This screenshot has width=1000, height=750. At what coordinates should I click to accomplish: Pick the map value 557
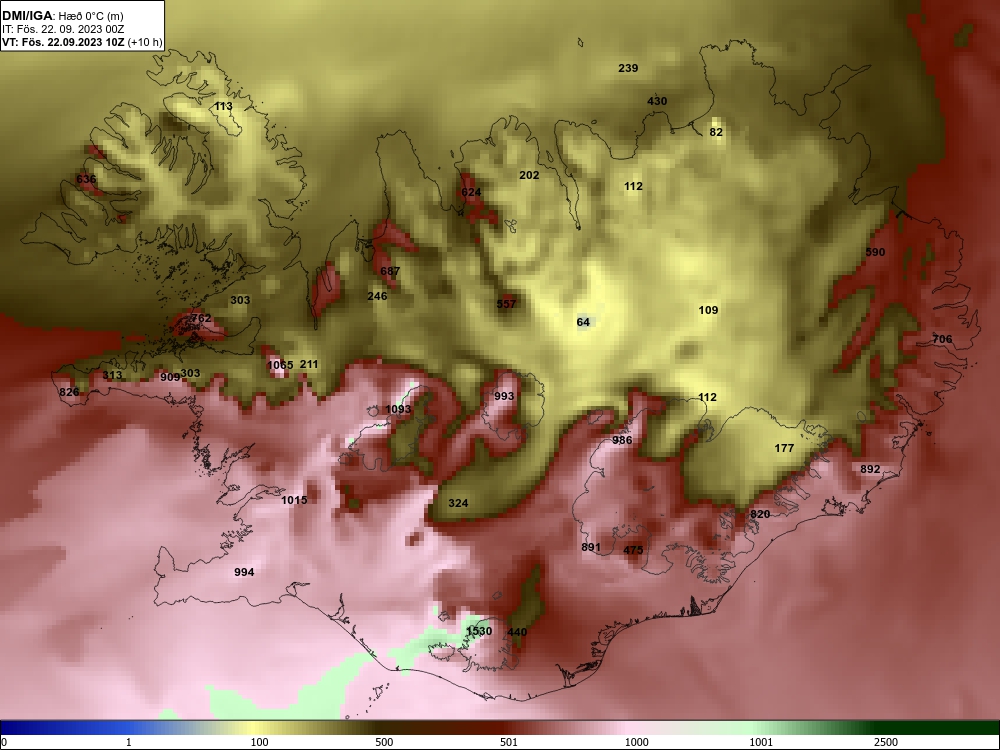(506, 304)
